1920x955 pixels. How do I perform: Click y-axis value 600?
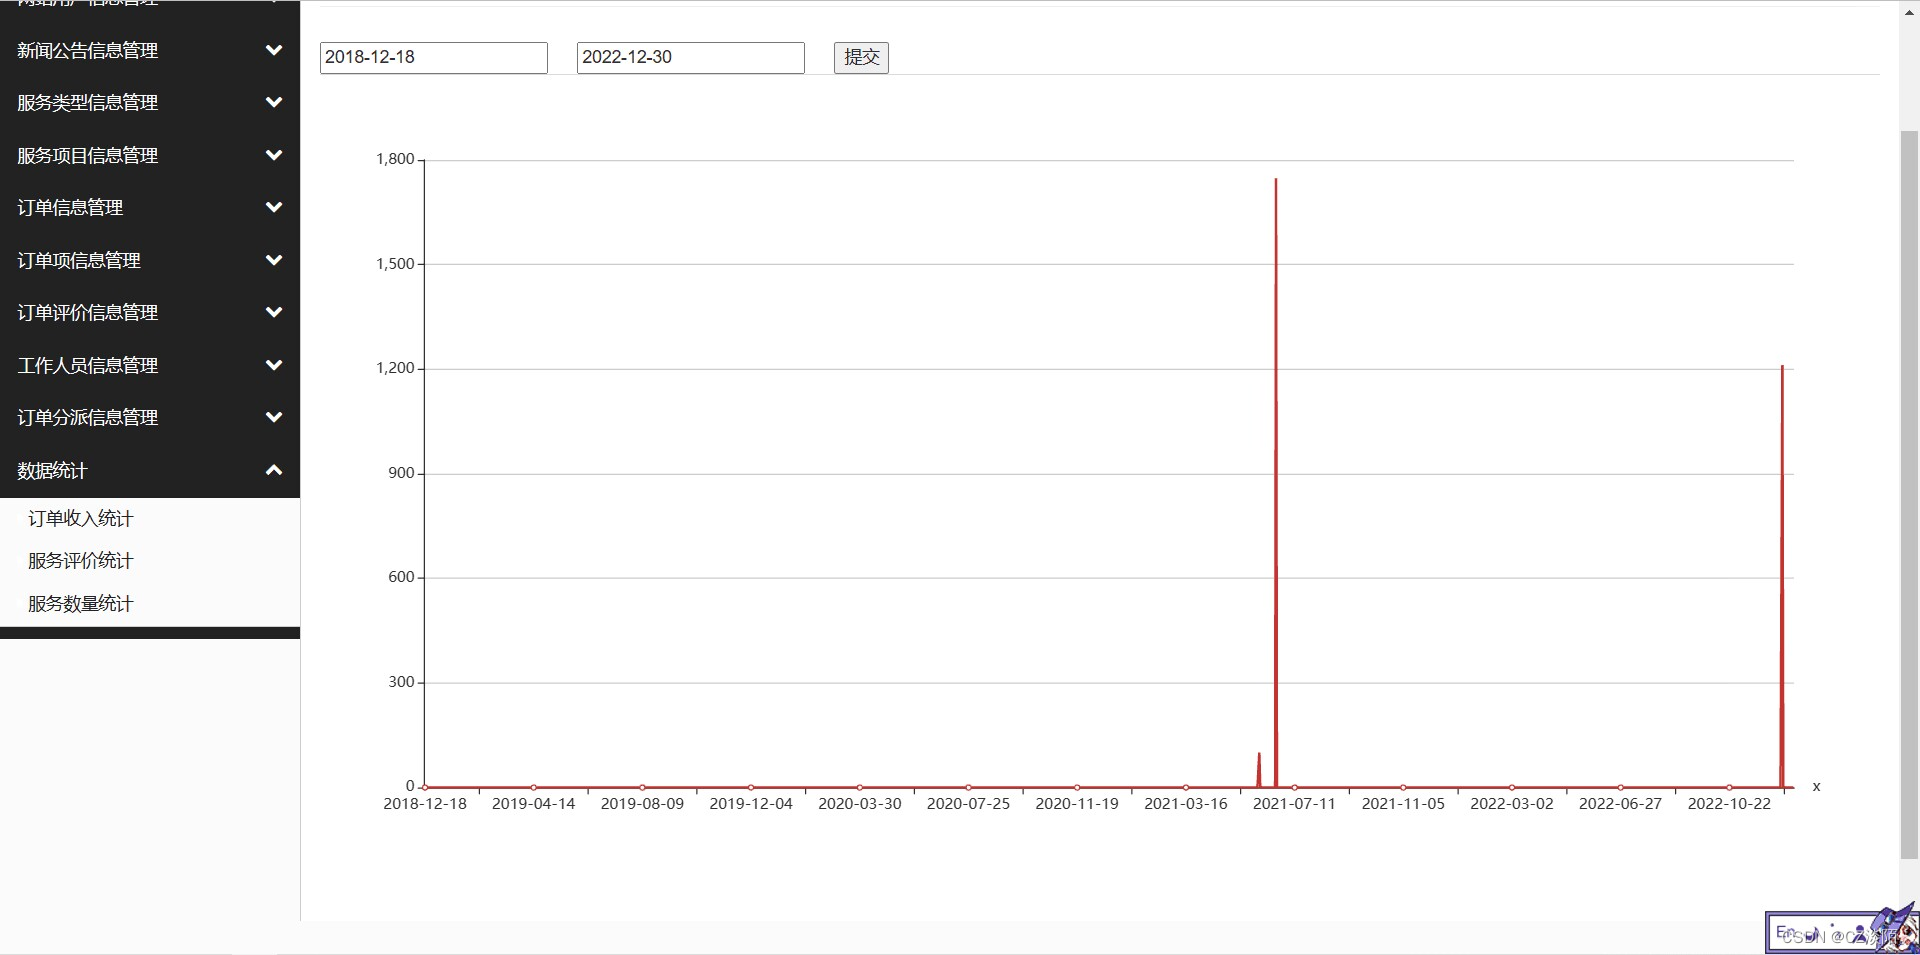point(401,577)
